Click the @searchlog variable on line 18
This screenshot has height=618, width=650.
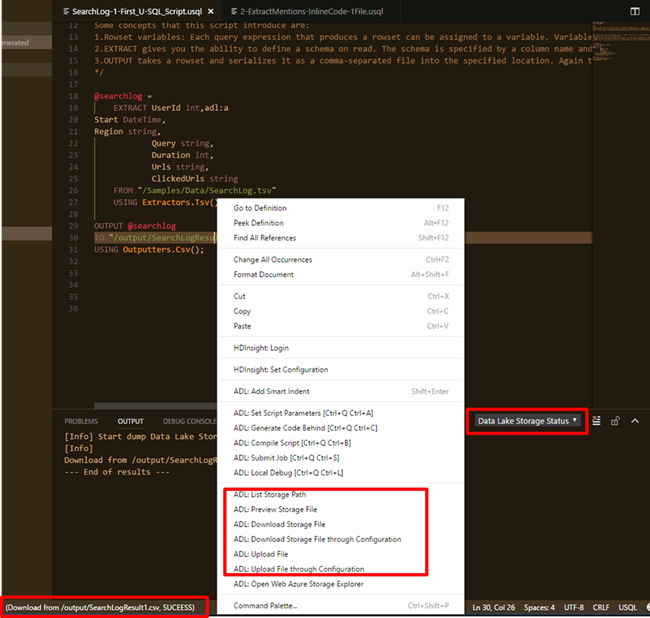(118, 96)
